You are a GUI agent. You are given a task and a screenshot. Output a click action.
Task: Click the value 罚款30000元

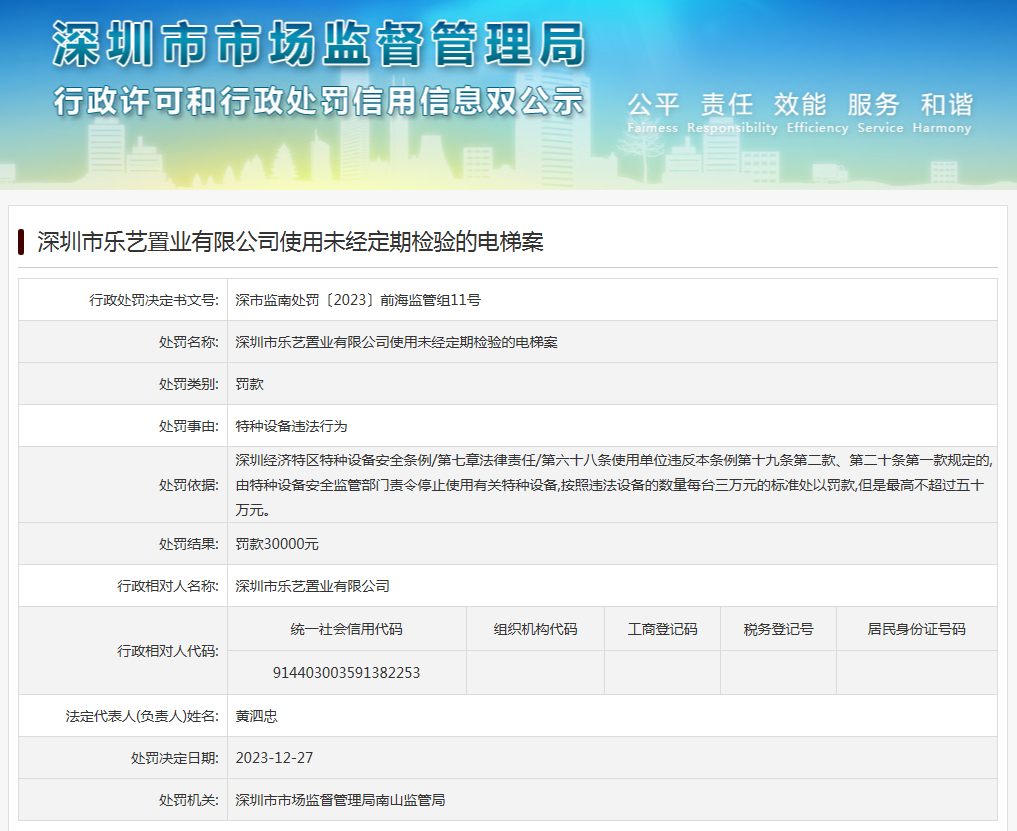click(x=277, y=544)
